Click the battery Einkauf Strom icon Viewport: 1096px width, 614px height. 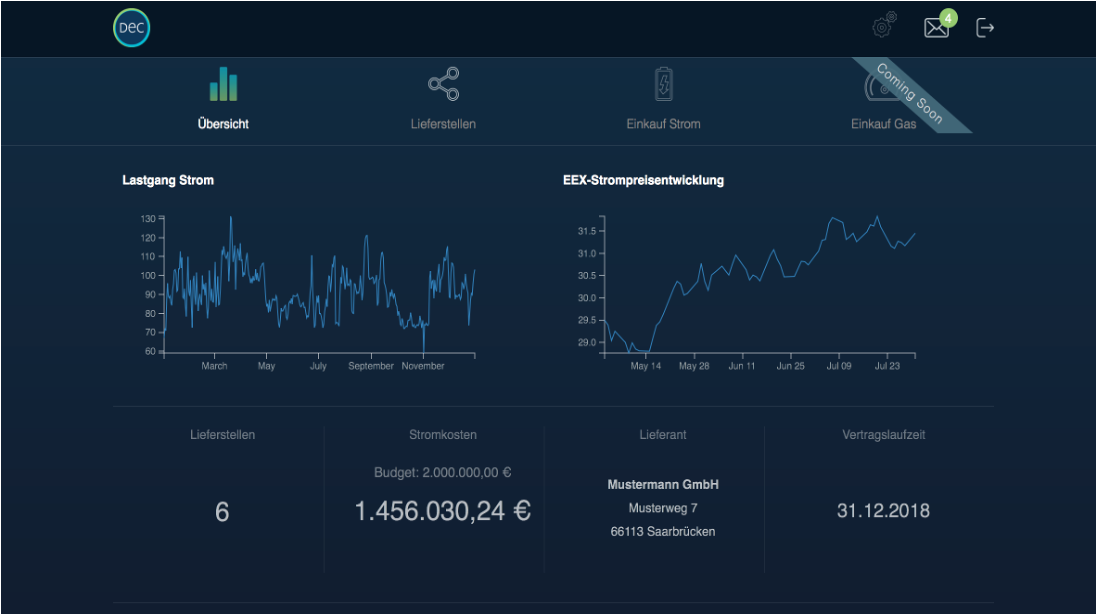(663, 84)
